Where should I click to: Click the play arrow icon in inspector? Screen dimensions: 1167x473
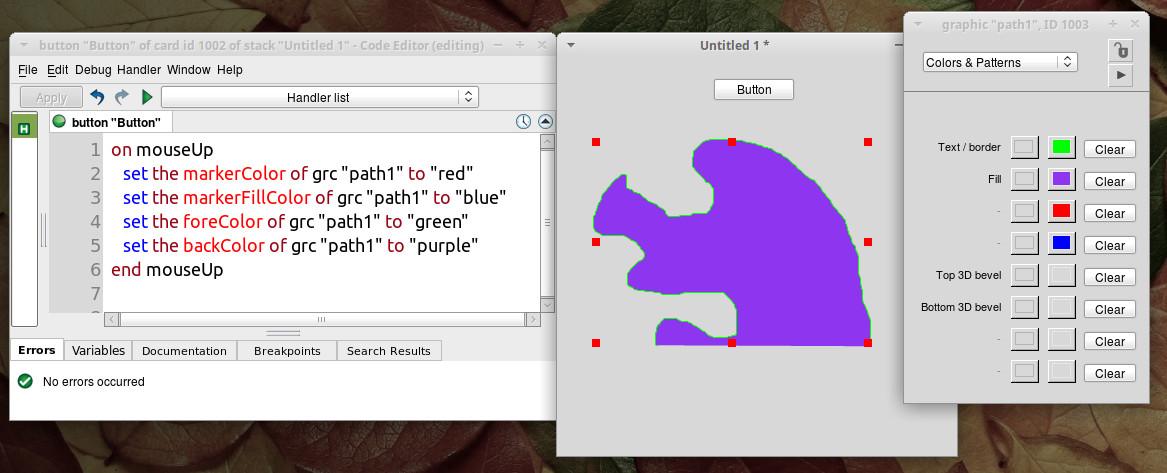pyautogui.click(x=1120, y=75)
